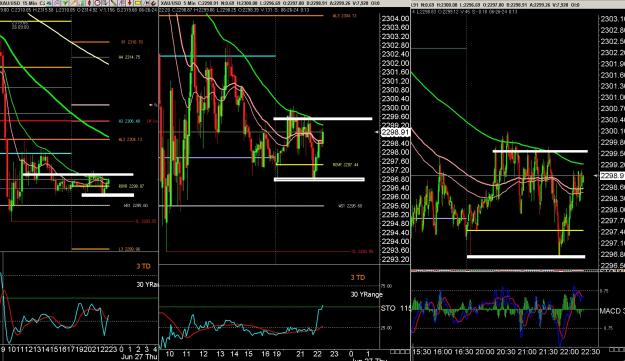The height and width of the screenshot is (361, 625).
Task: Click the 2304.00 price axis label
Action: (x=395, y=19)
